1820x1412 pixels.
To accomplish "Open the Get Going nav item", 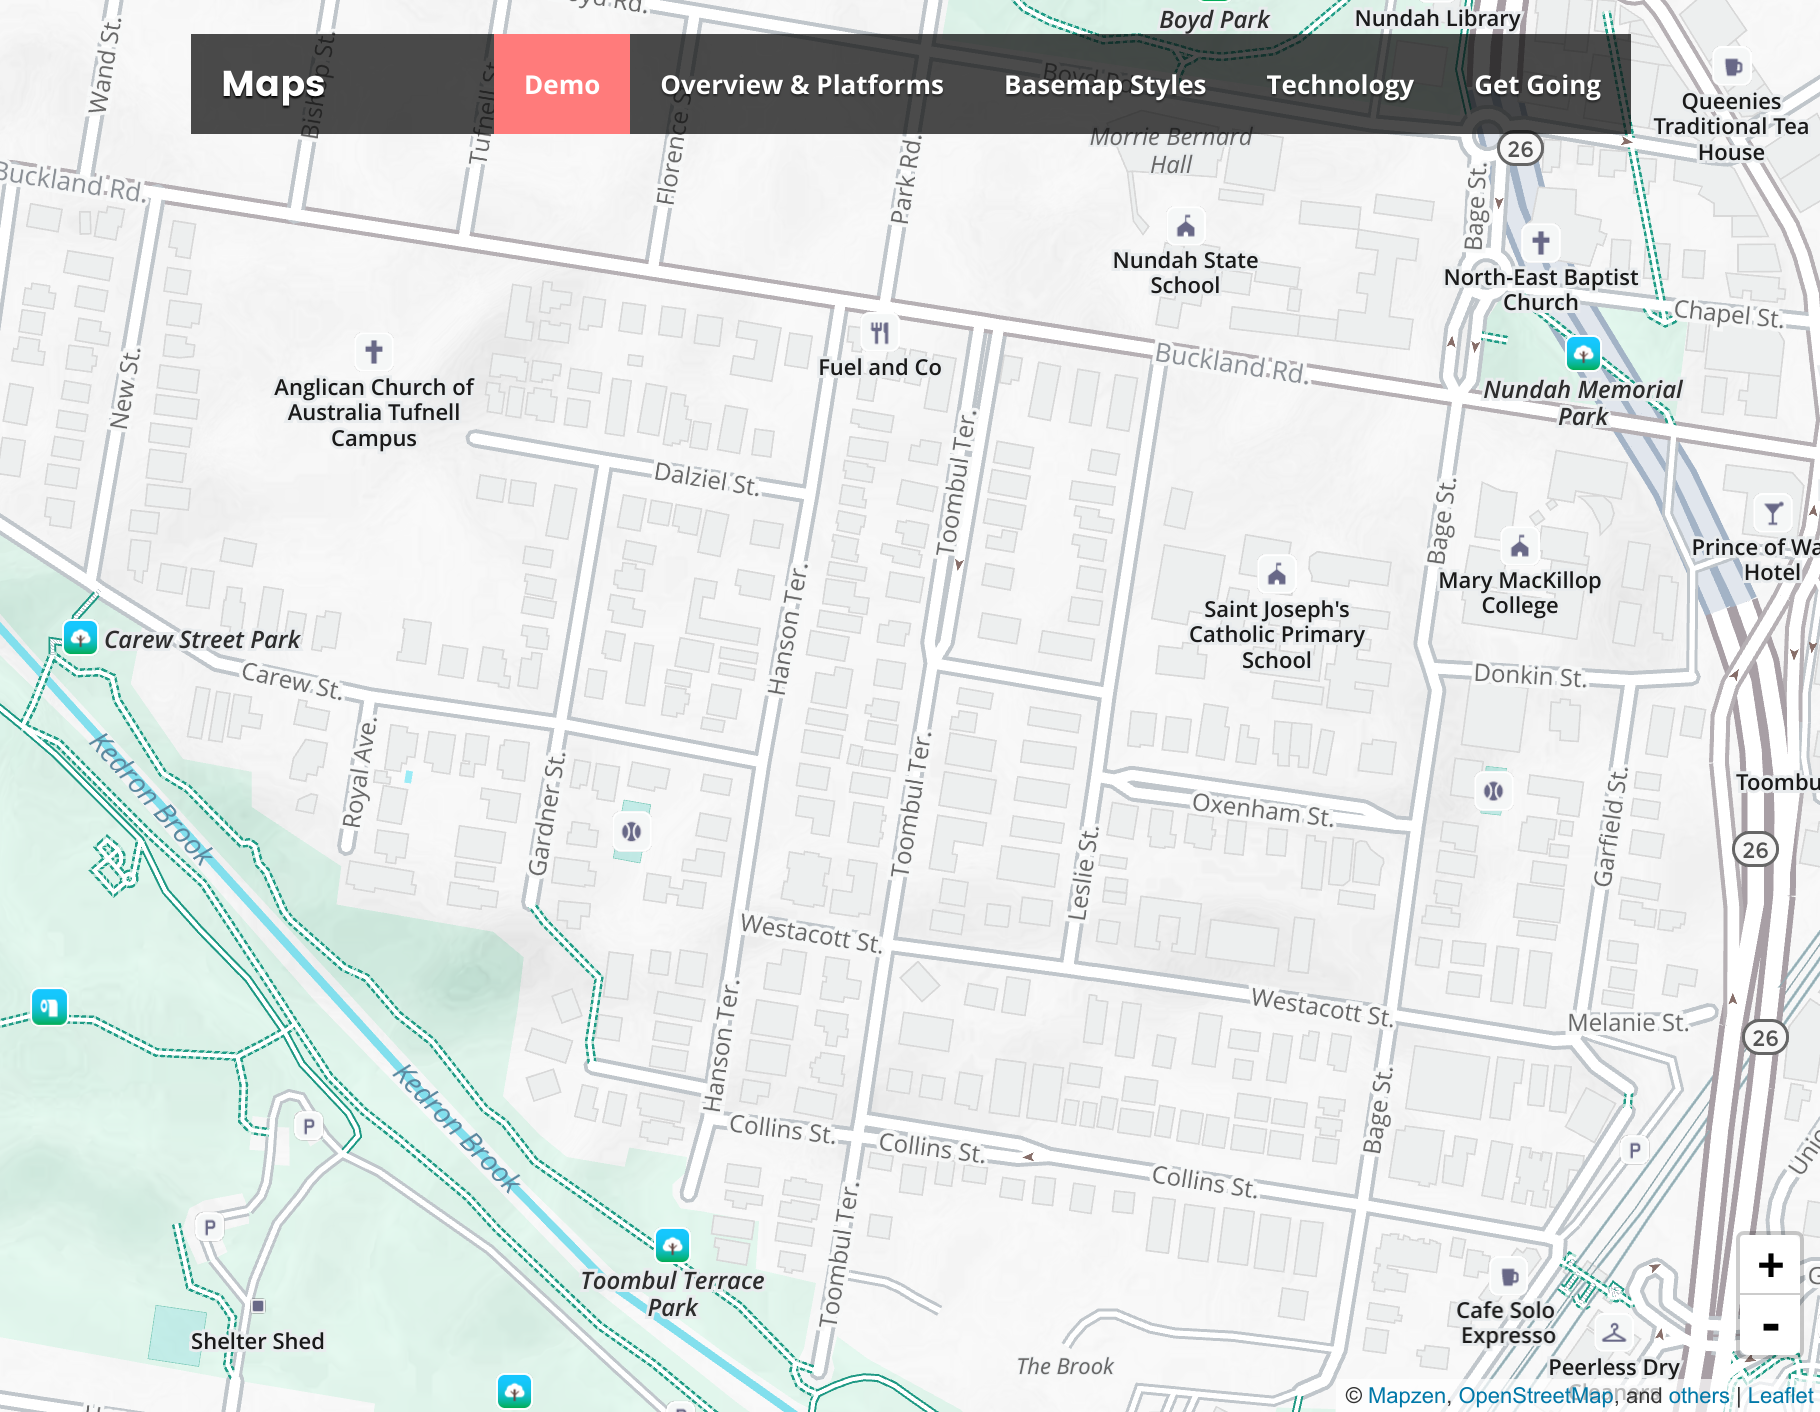I will [x=1537, y=84].
